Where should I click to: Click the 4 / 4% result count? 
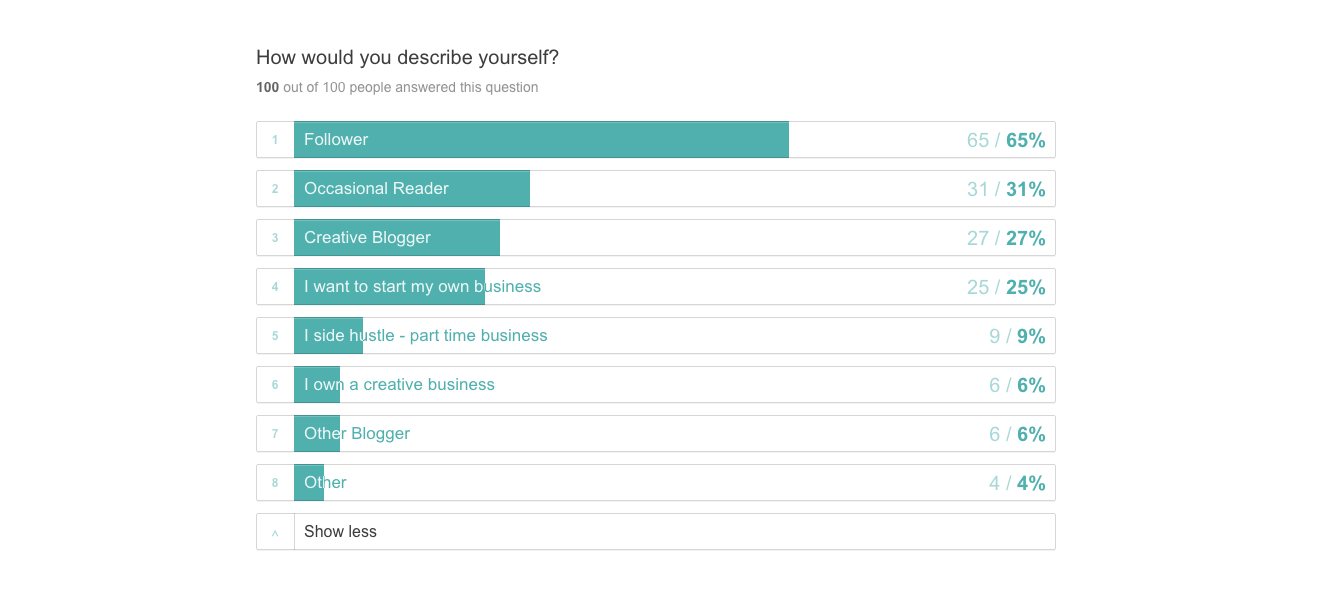(x=1017, y=483)
